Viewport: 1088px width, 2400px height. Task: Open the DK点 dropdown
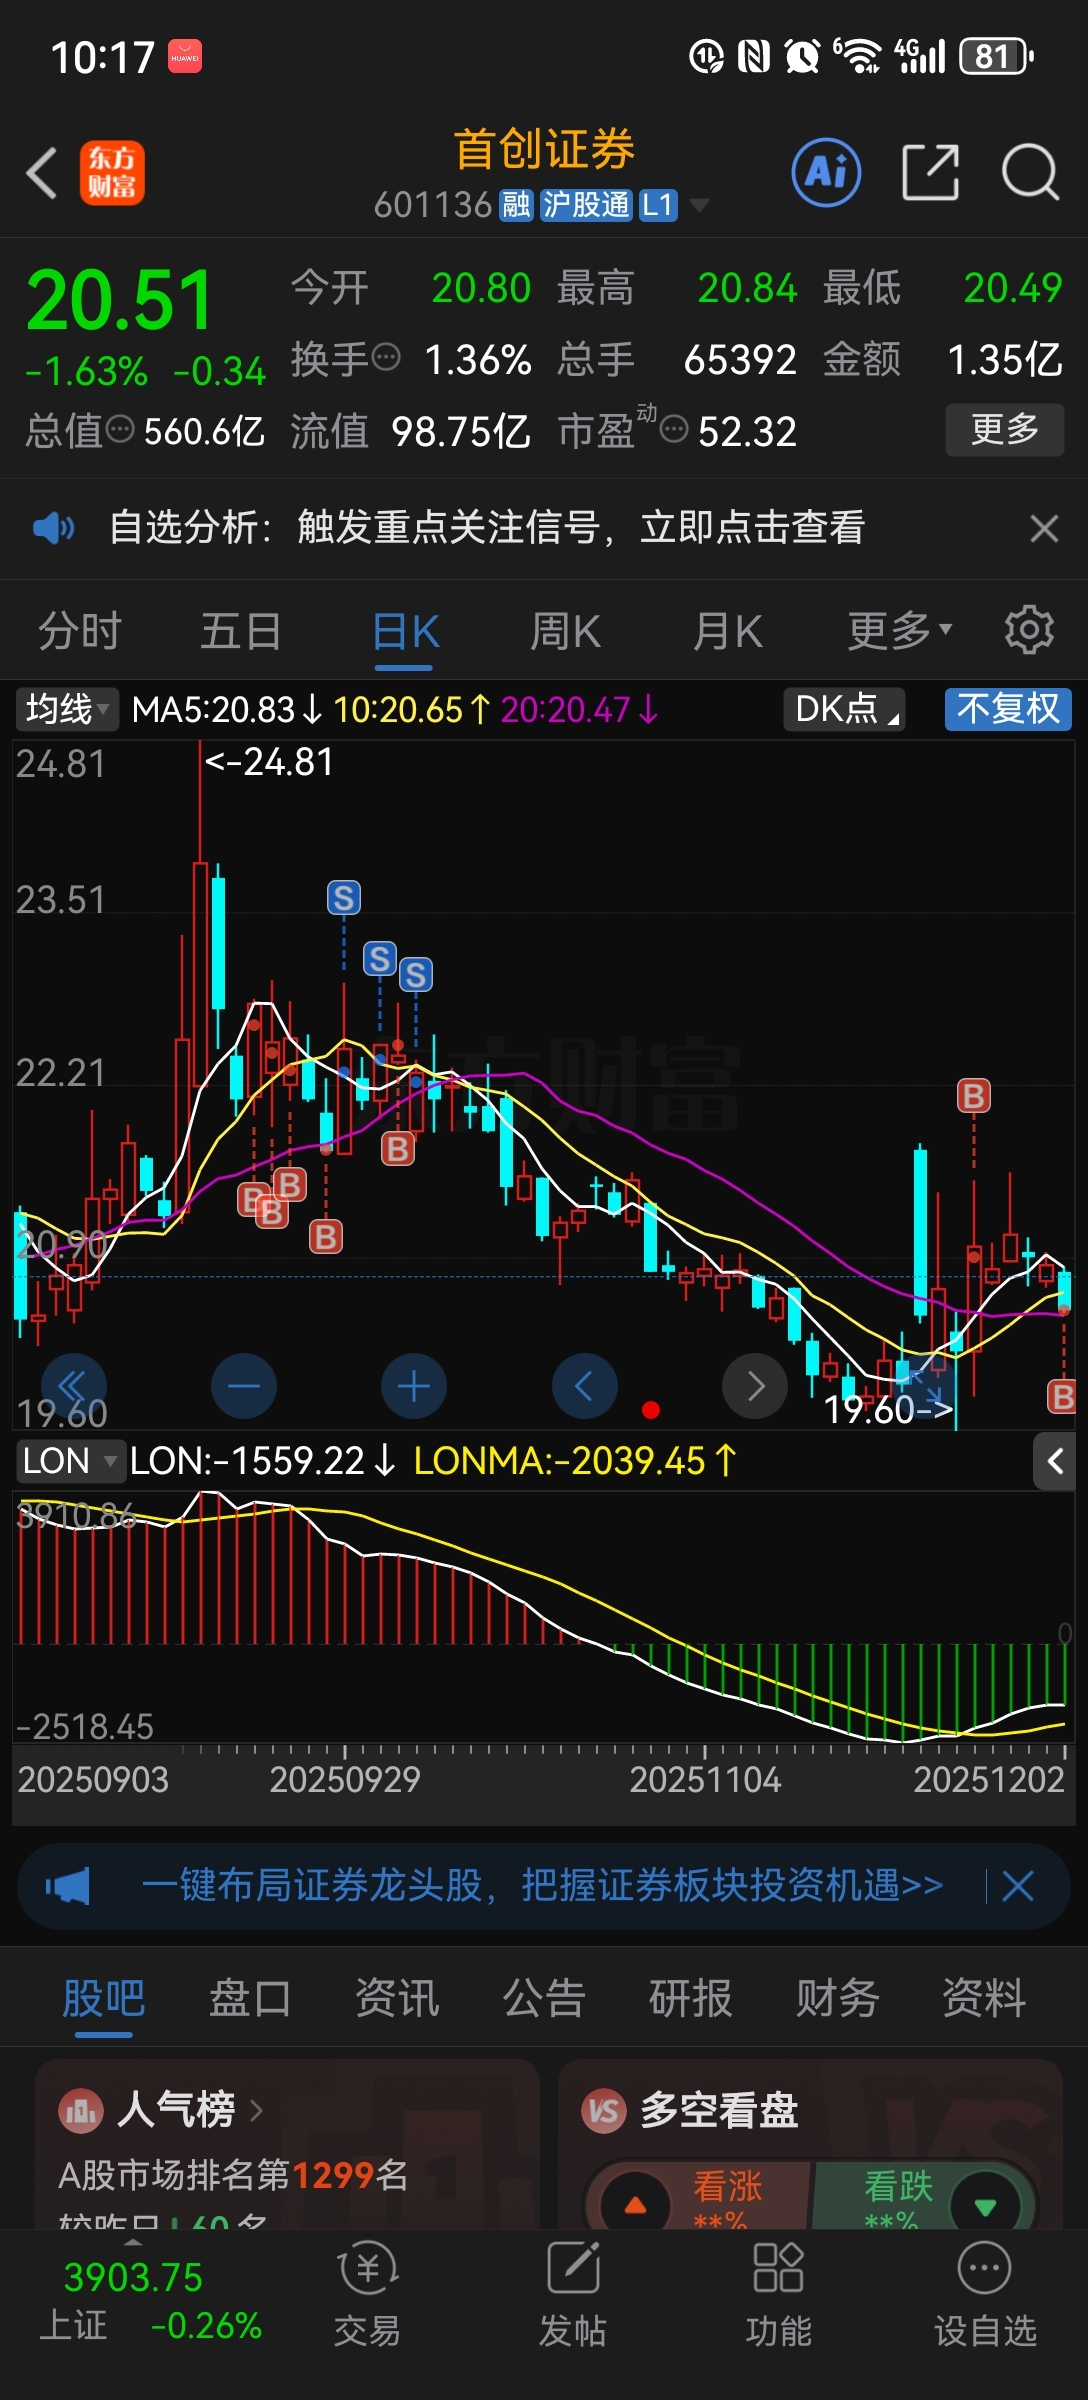[844, 709]
